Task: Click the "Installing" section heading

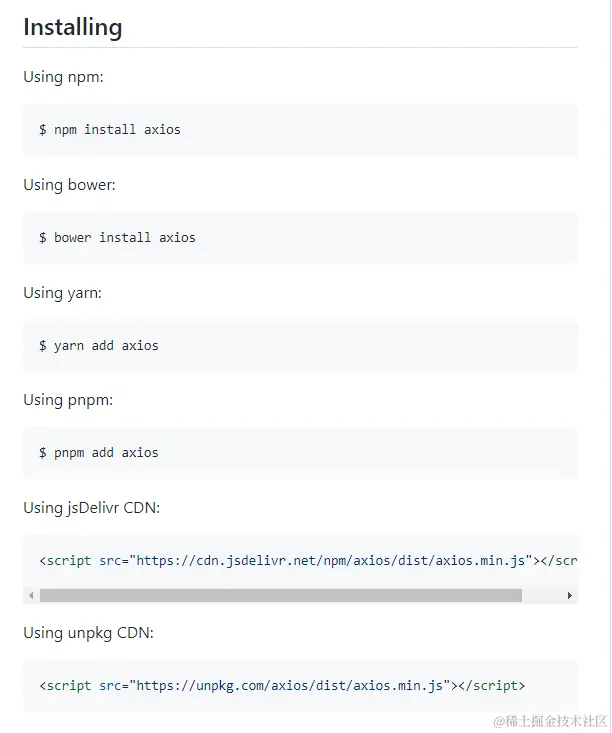Action: tap(73, 27)
